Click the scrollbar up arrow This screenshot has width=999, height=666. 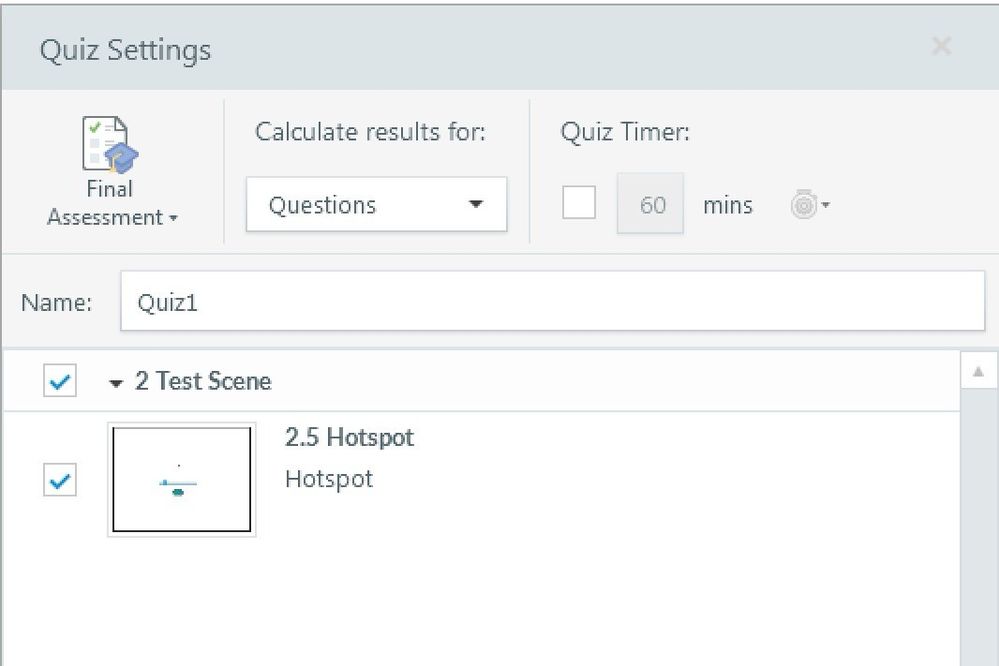click(x=978, y=371)
